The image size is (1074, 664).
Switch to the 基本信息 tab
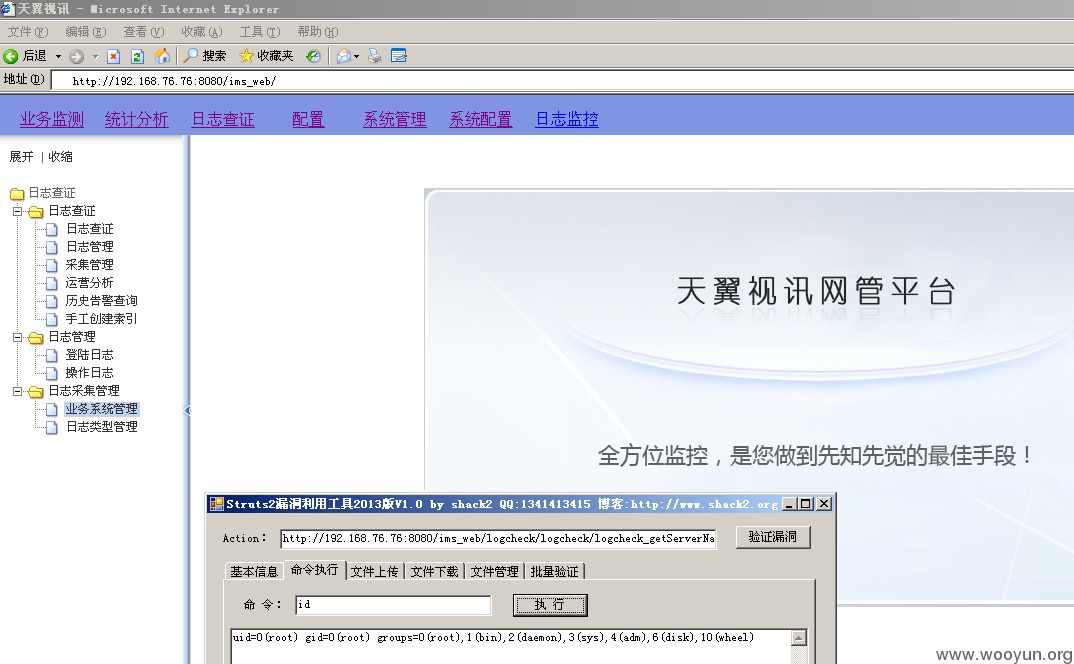(x=253, y=571)
